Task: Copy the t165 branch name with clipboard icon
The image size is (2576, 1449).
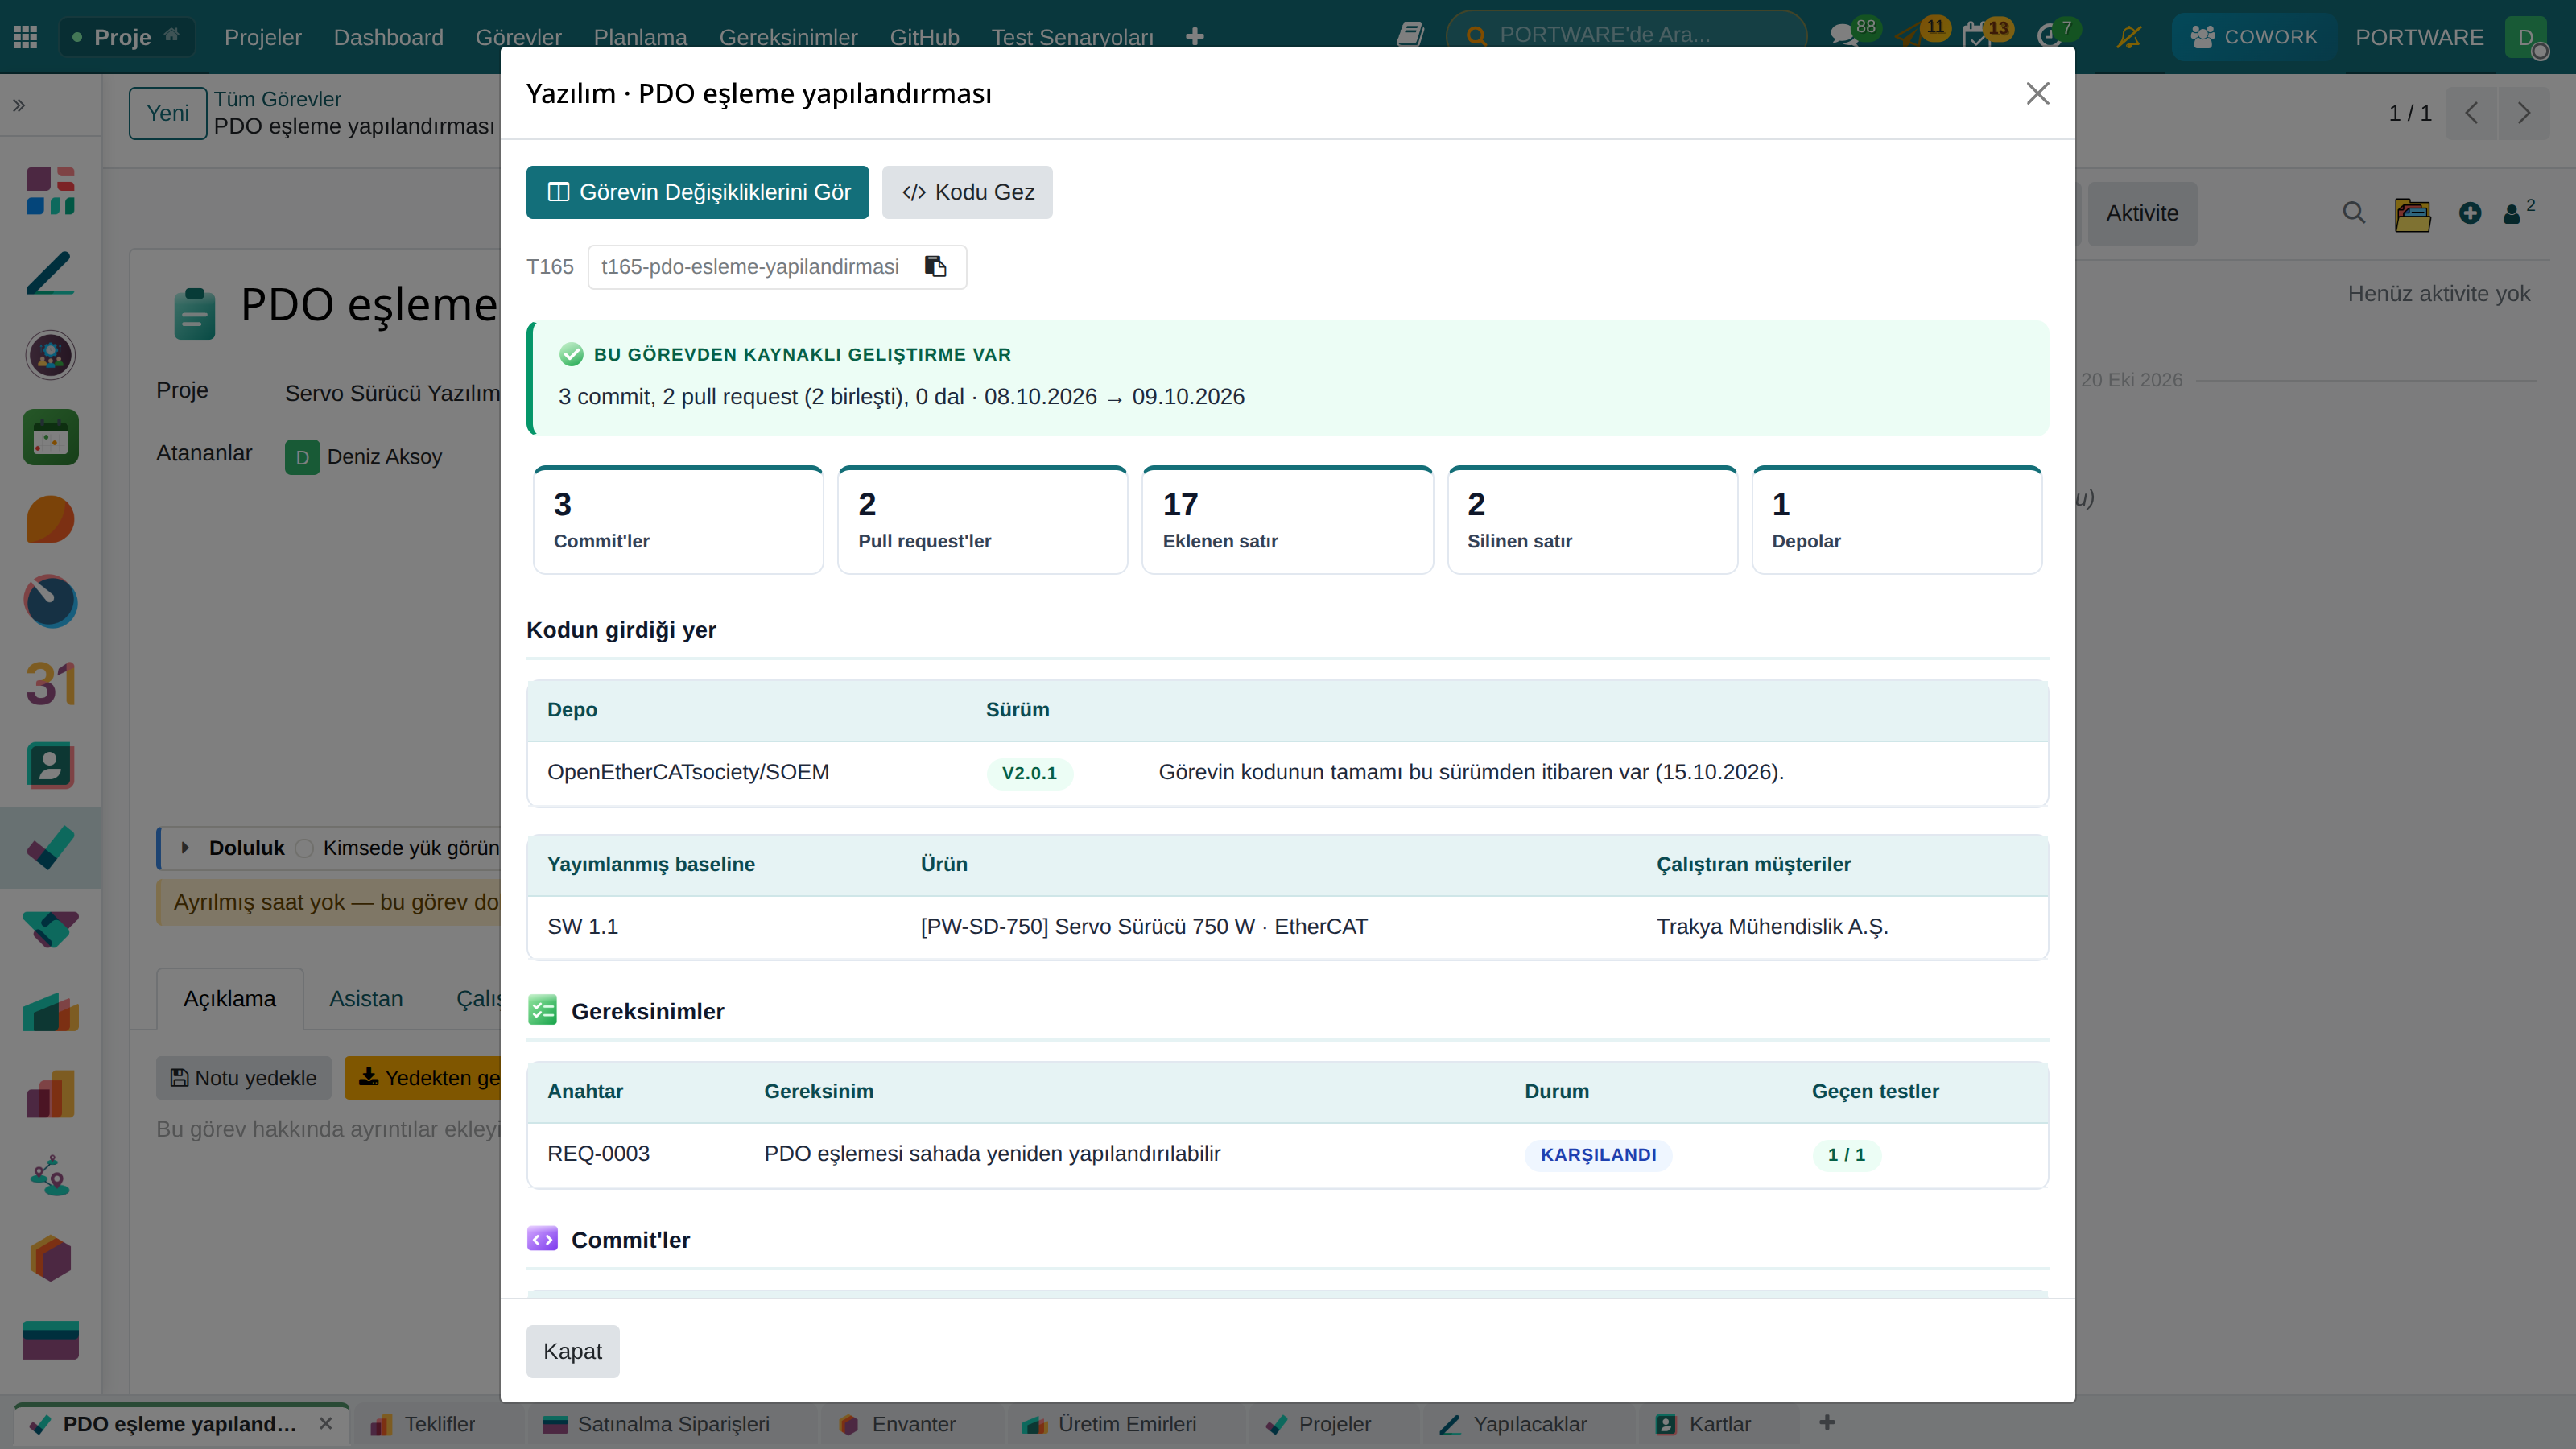Action: click(x=935, y=266)
